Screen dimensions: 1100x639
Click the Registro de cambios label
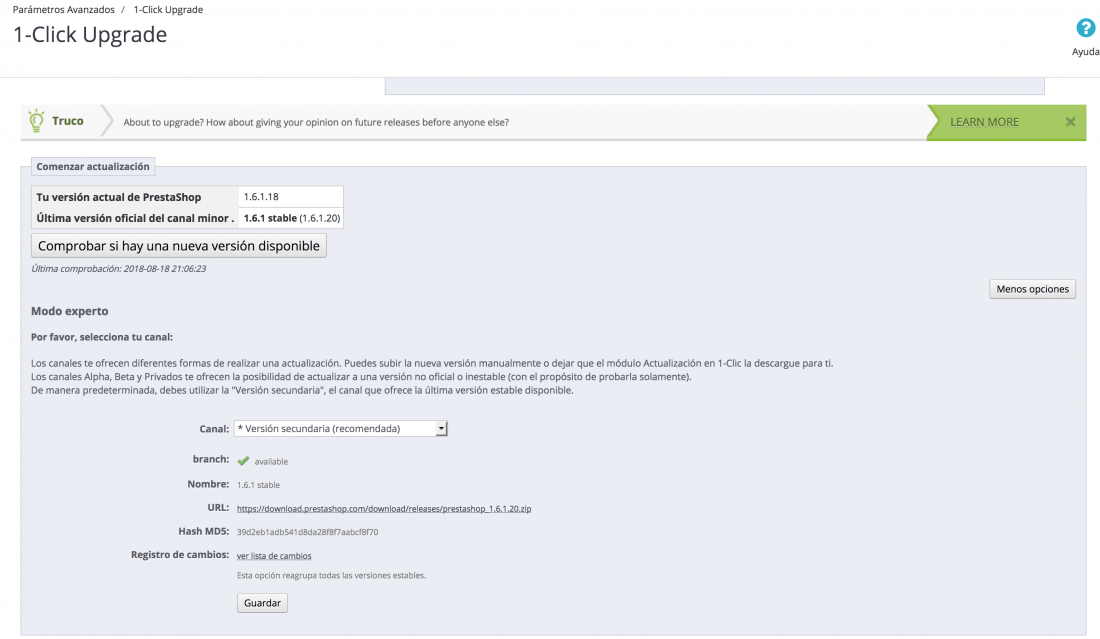pyautogui.click(x=180, y=554)
